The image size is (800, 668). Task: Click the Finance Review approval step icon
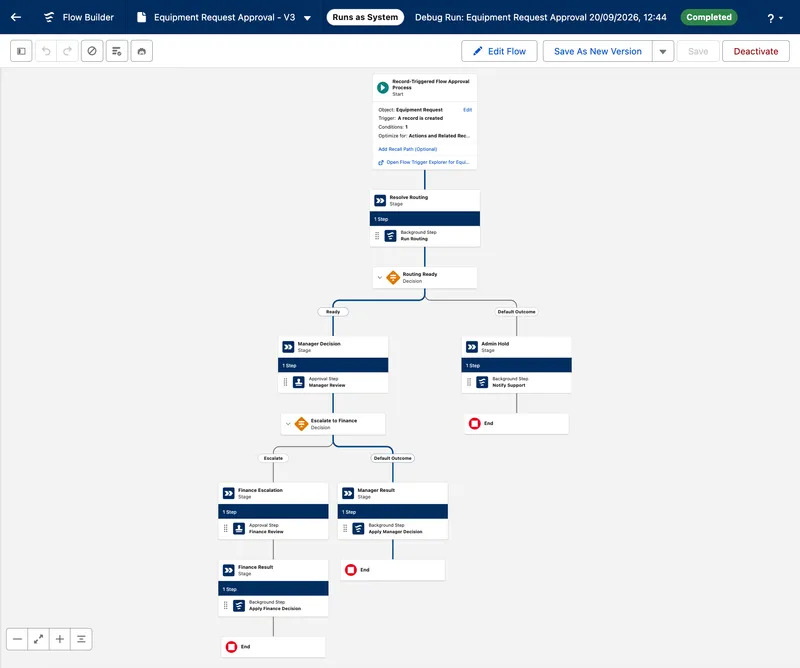pos(239,529)
